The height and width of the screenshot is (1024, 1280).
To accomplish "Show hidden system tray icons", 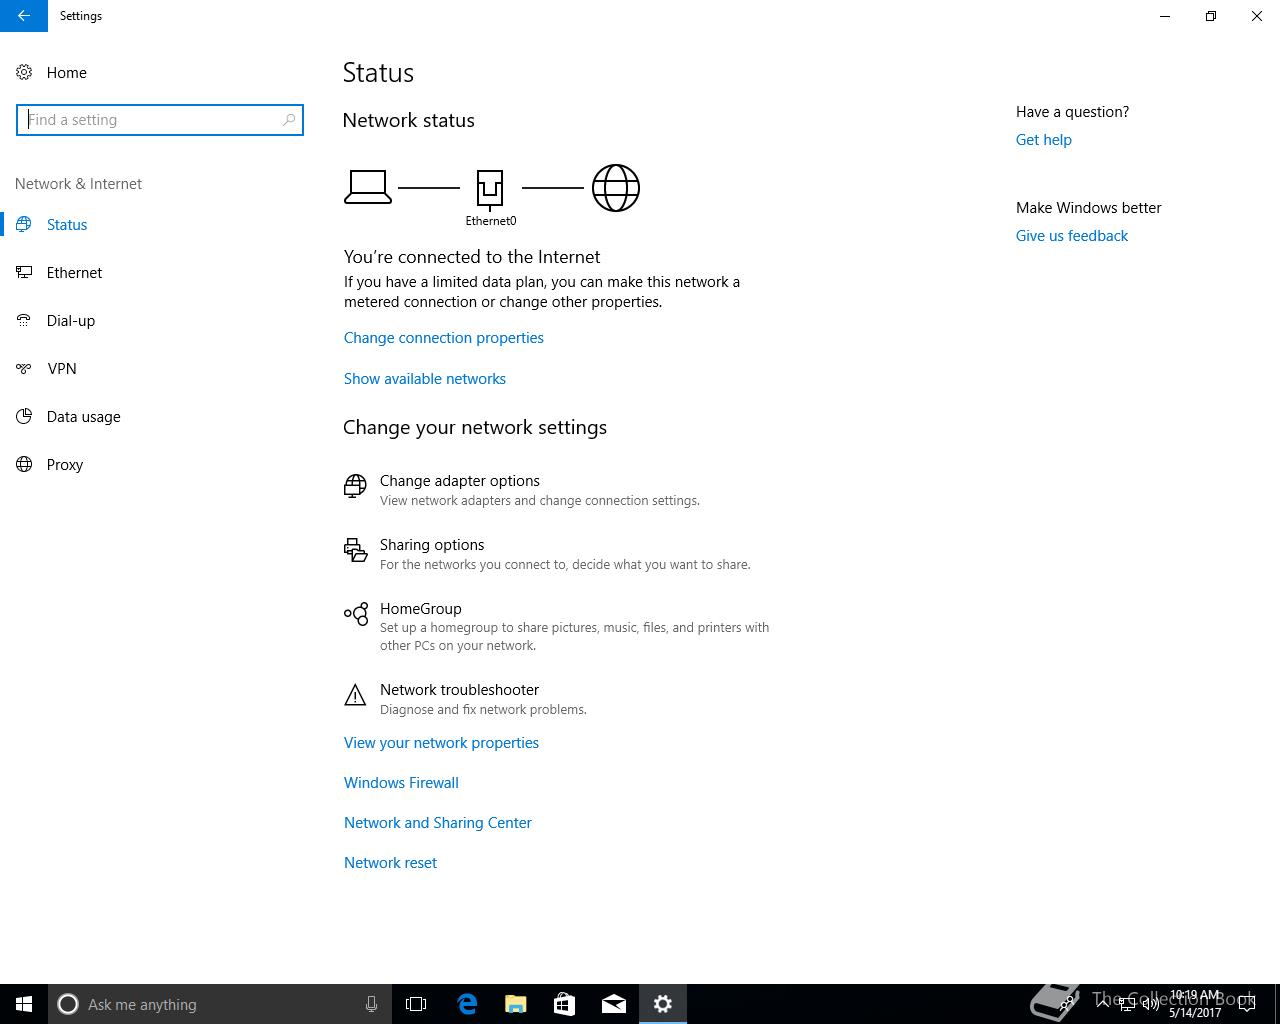I will click(x=1103, y=1003).
